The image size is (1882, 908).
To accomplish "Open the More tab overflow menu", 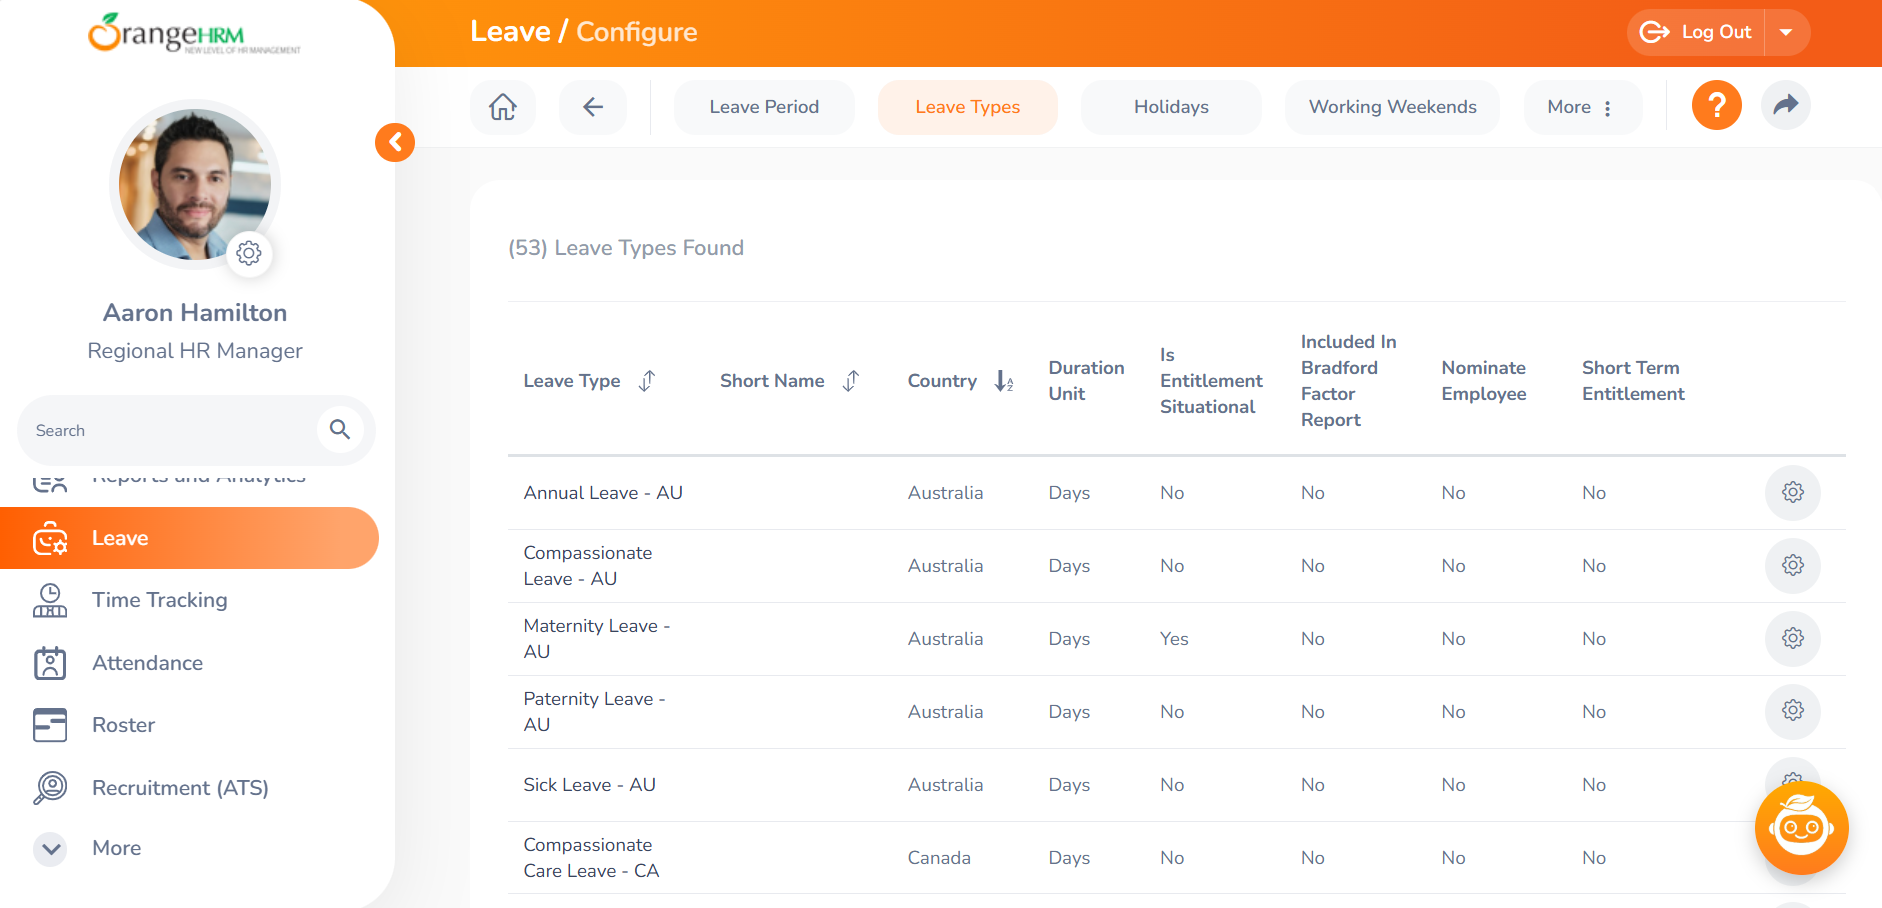I will click(x=1582, y=107).
